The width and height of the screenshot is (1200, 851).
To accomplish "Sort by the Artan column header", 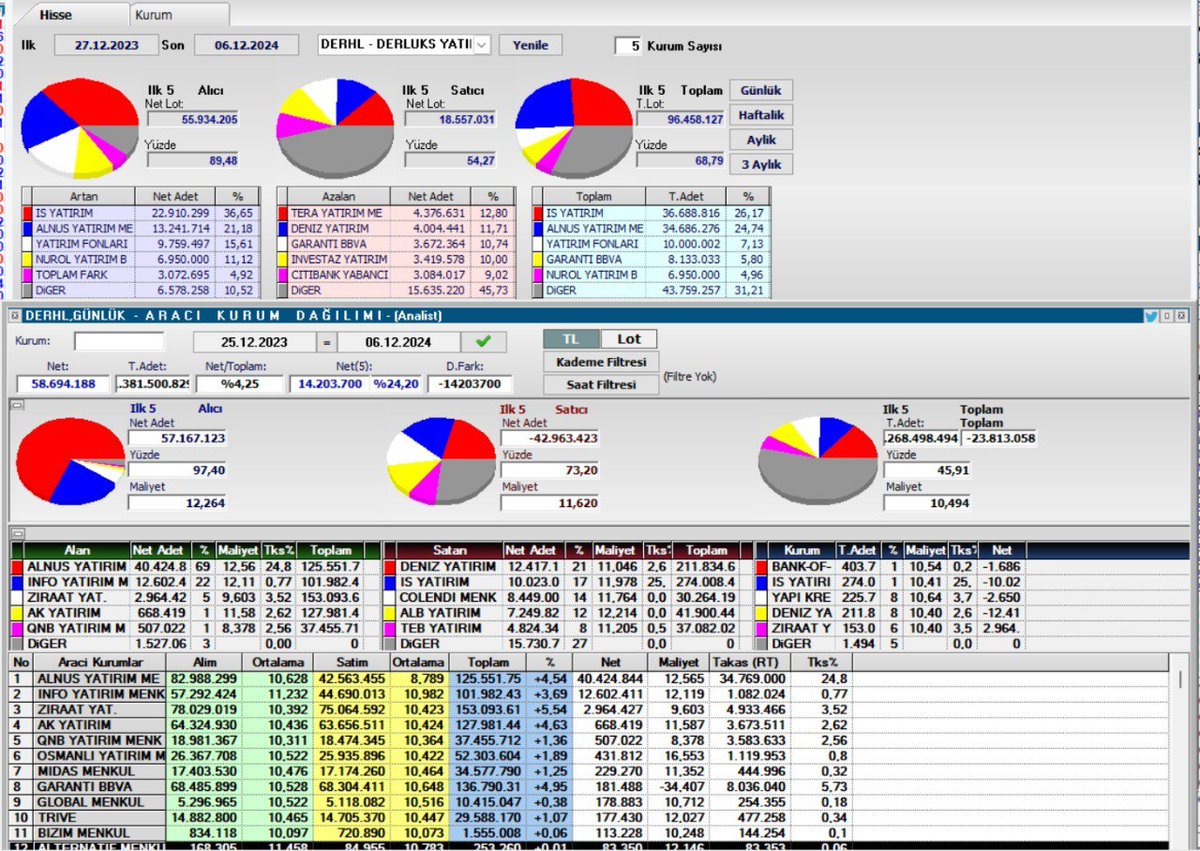I will [84, 196].
